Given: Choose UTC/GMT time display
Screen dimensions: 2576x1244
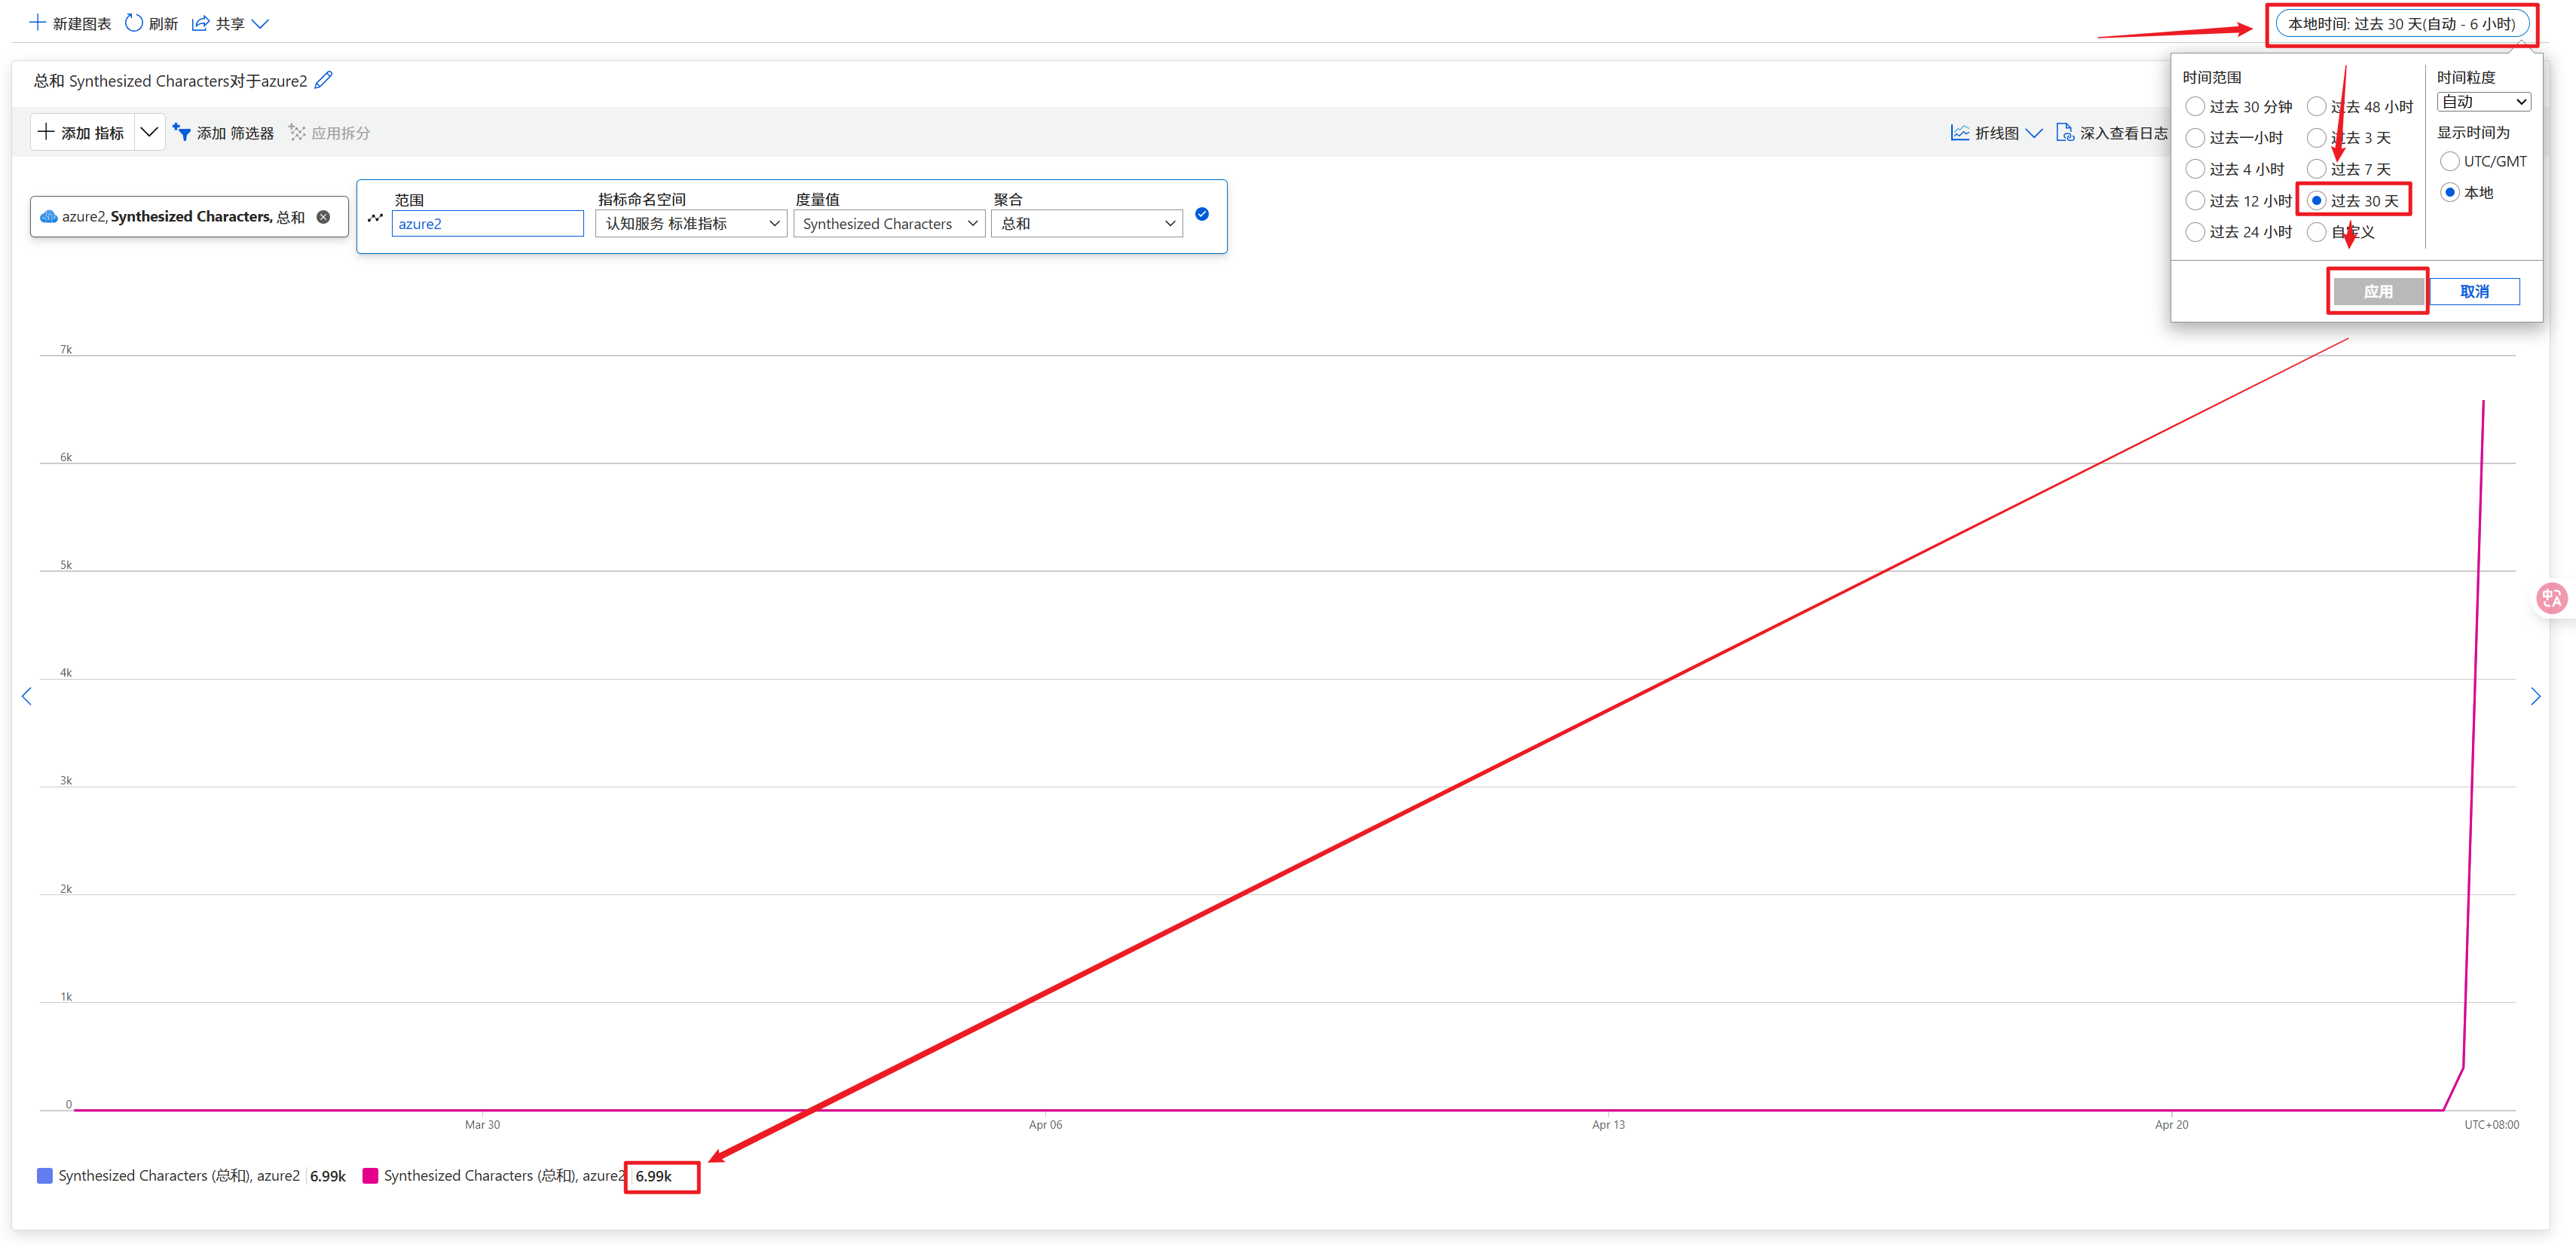Looking at the screenshot, I should pyautogui.click(x=2450, y=161).
